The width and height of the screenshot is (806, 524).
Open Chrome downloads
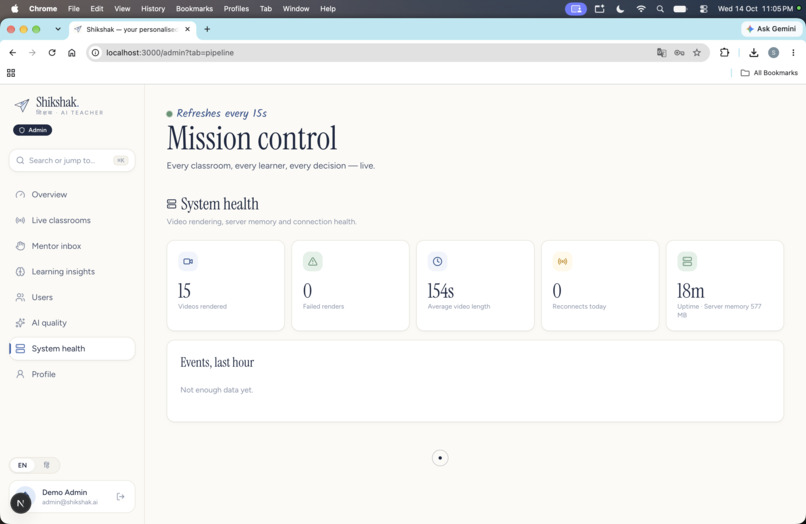[x=754, y=52]
